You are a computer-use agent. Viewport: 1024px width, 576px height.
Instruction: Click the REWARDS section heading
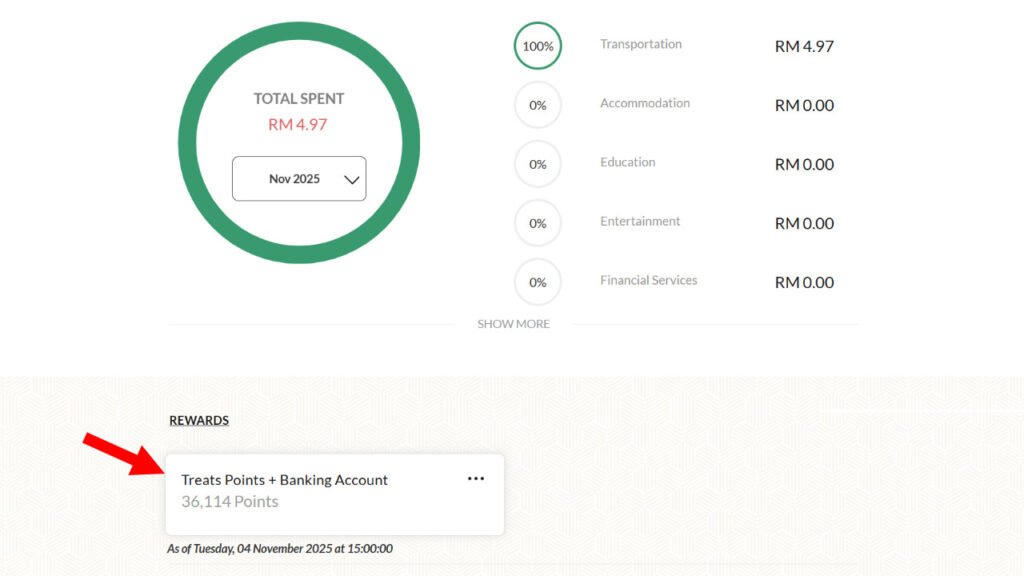tap(199, 420)
